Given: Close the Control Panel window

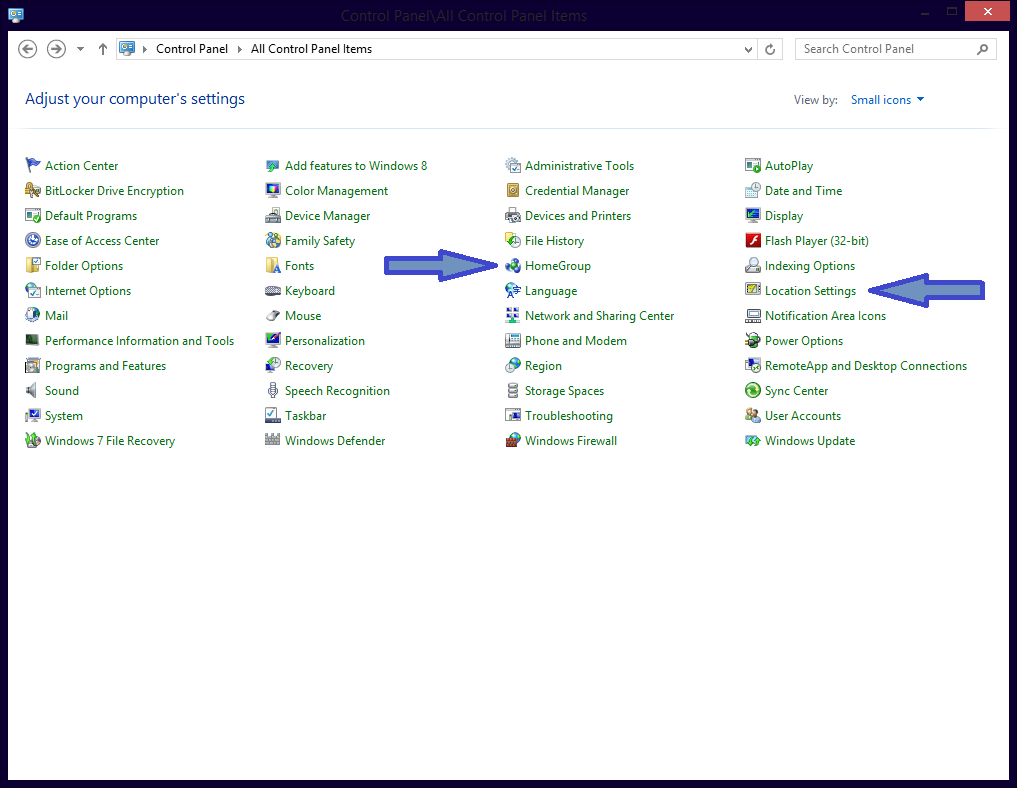Looking at the screenshot, I should (x=987, y=11).
